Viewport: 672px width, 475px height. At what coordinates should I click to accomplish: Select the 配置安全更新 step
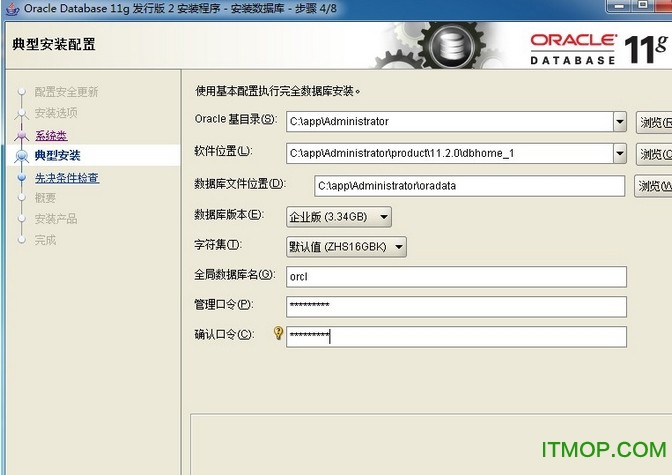[66, 92]
